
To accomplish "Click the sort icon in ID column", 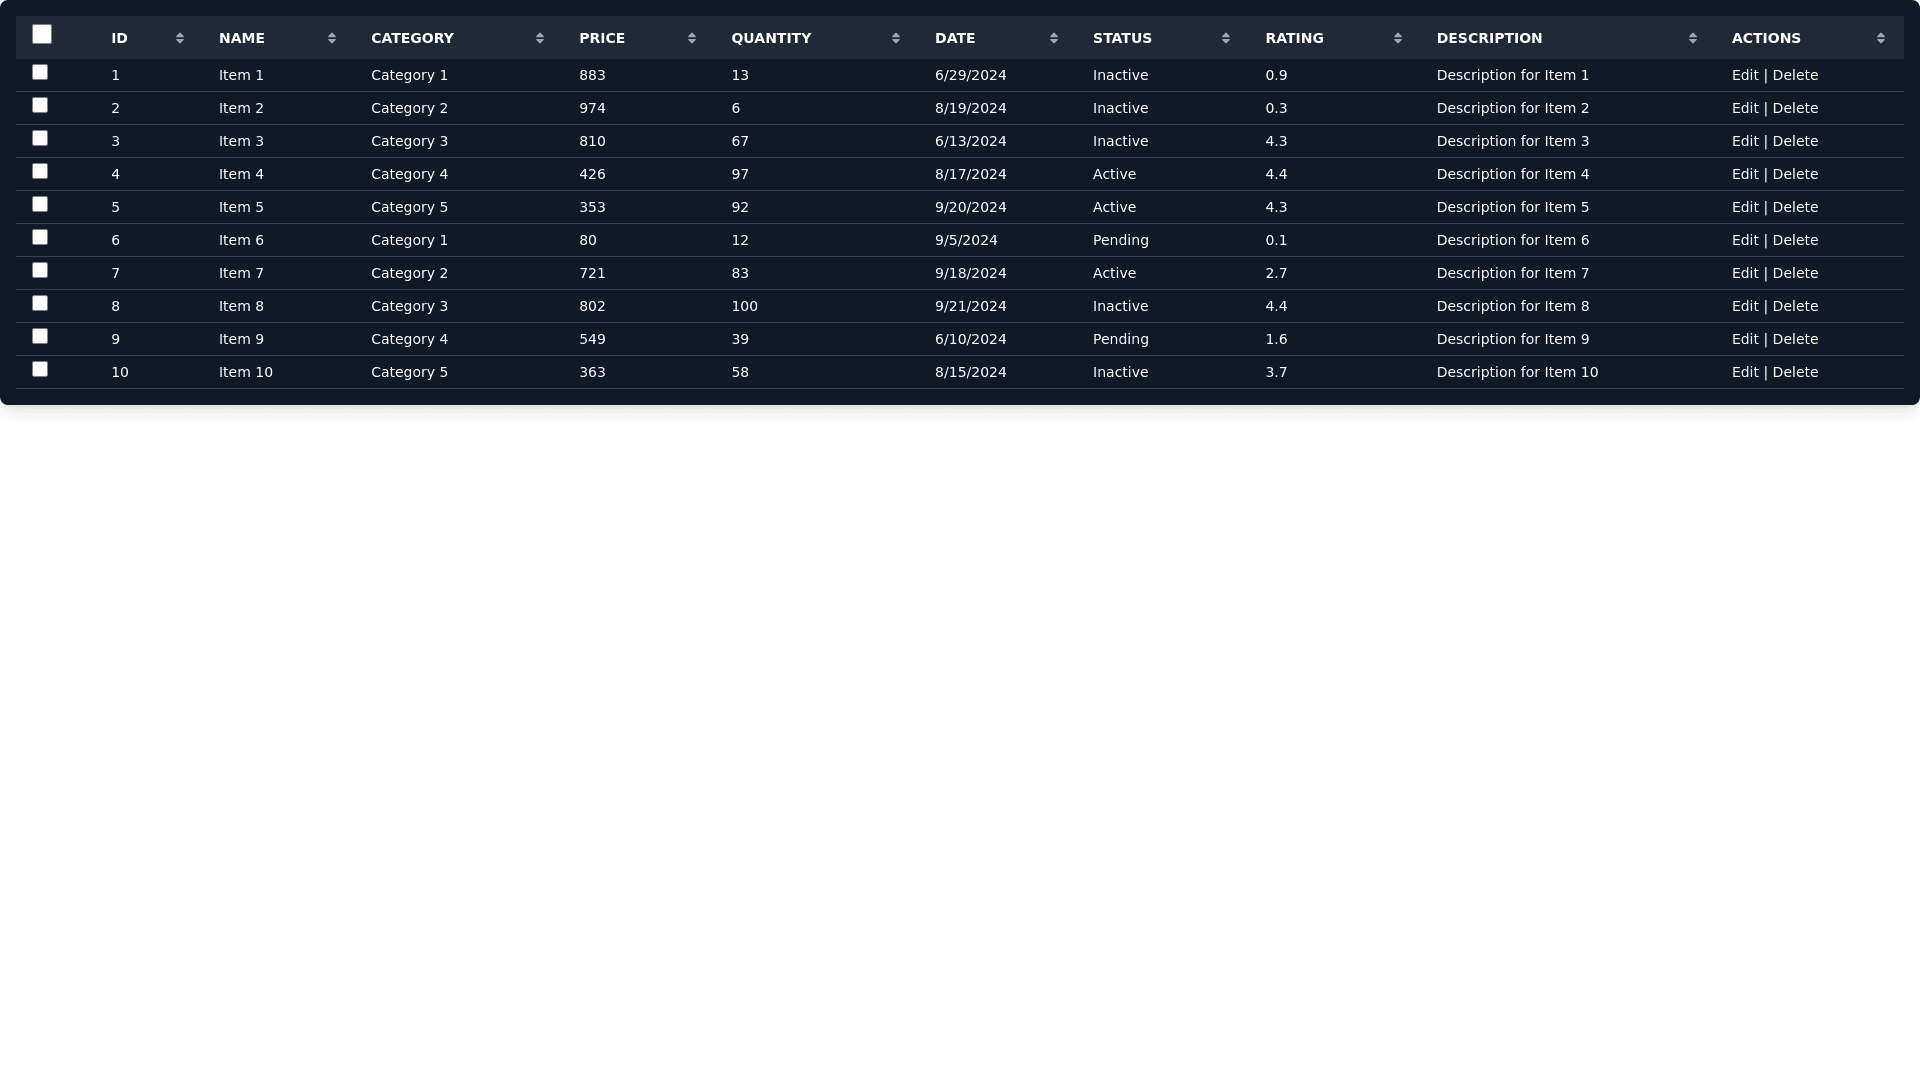I will click(x=180, y=38).
